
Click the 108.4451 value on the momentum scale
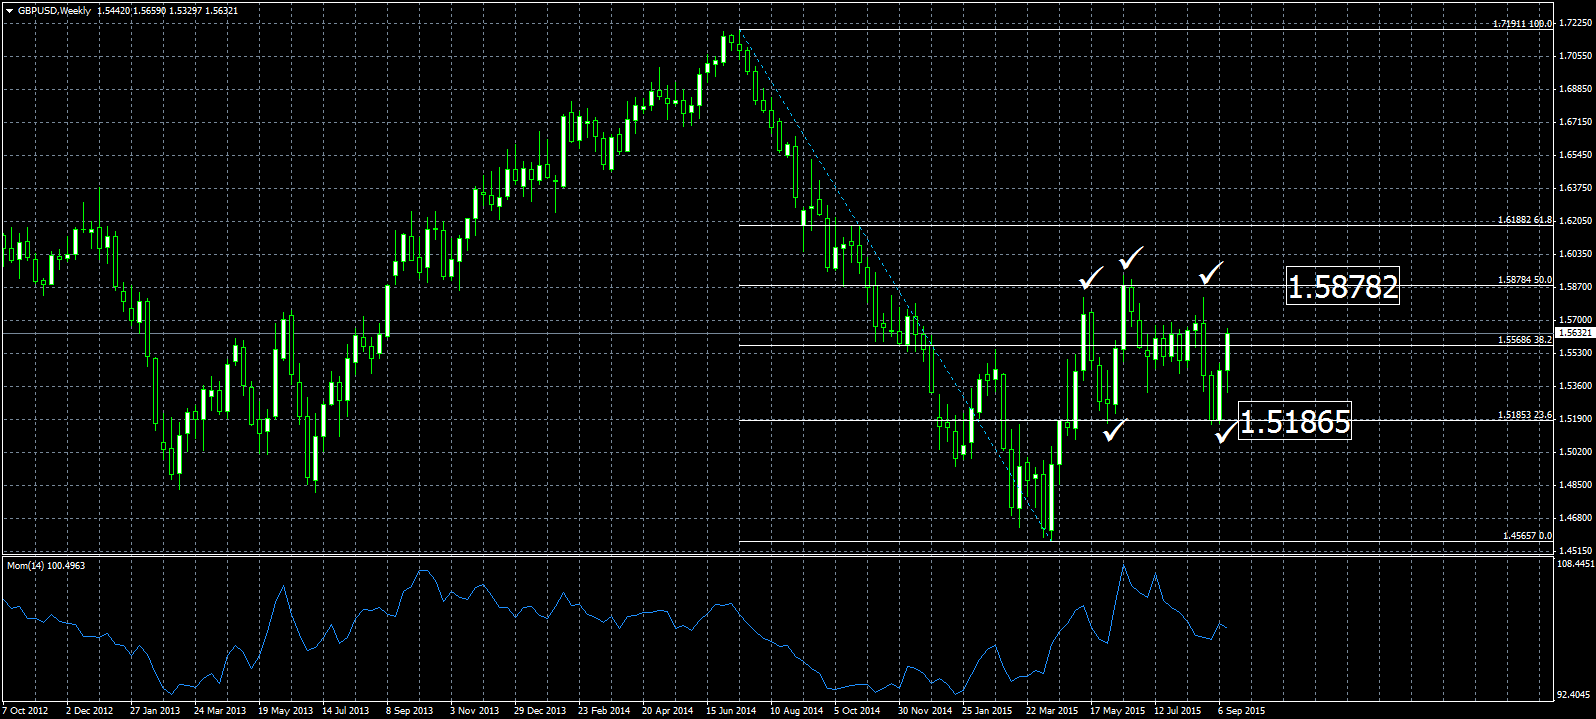1575,564
